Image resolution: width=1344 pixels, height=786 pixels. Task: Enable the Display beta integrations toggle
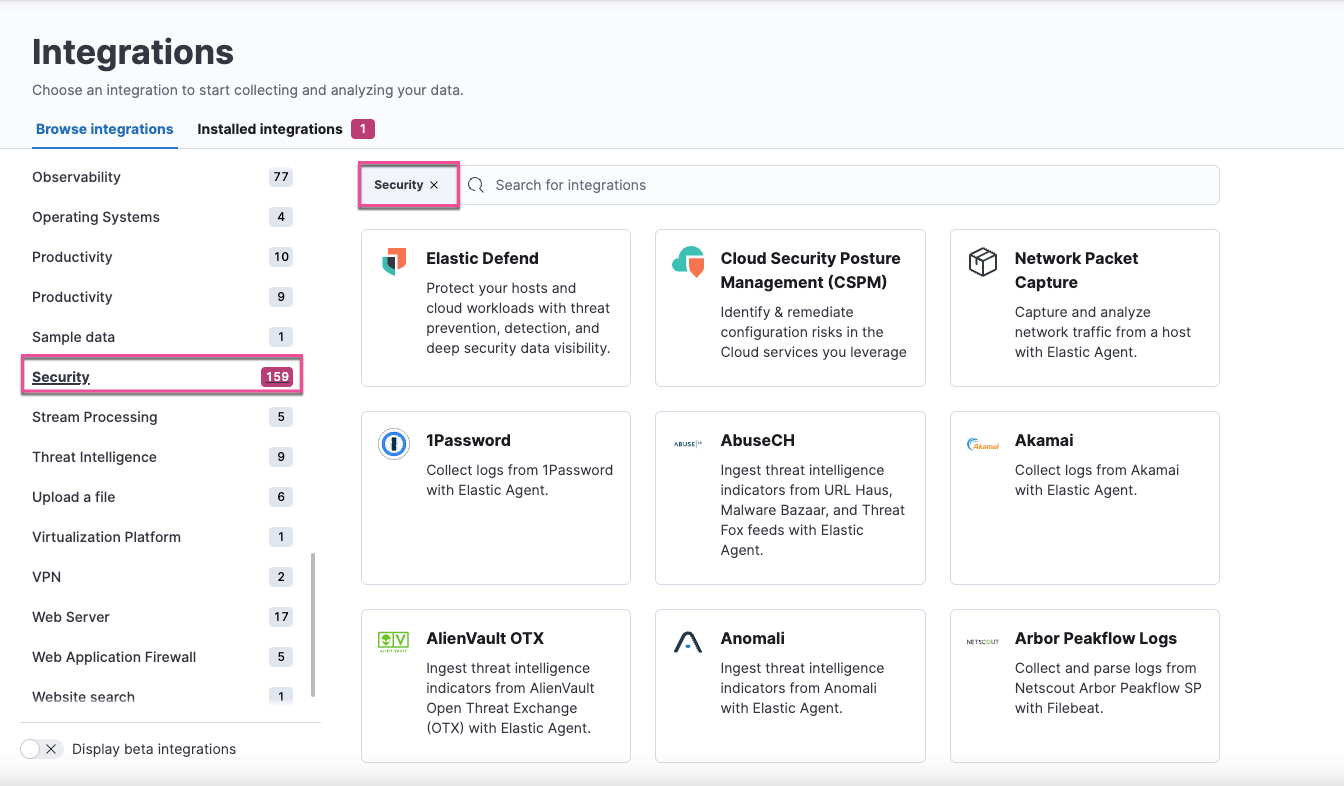coord(41,748)
